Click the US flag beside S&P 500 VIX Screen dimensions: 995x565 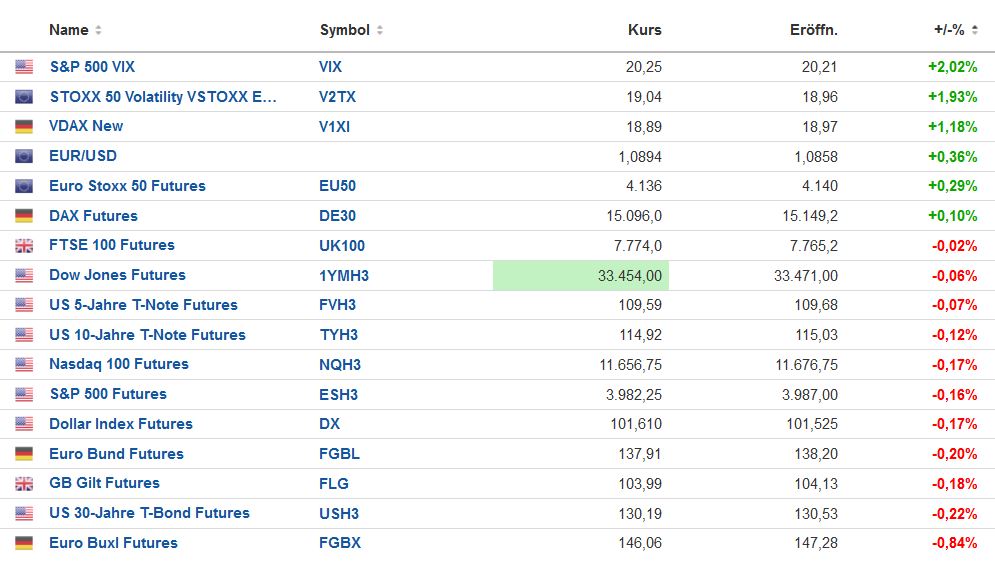pyautogui.click(x=24, y=67)
